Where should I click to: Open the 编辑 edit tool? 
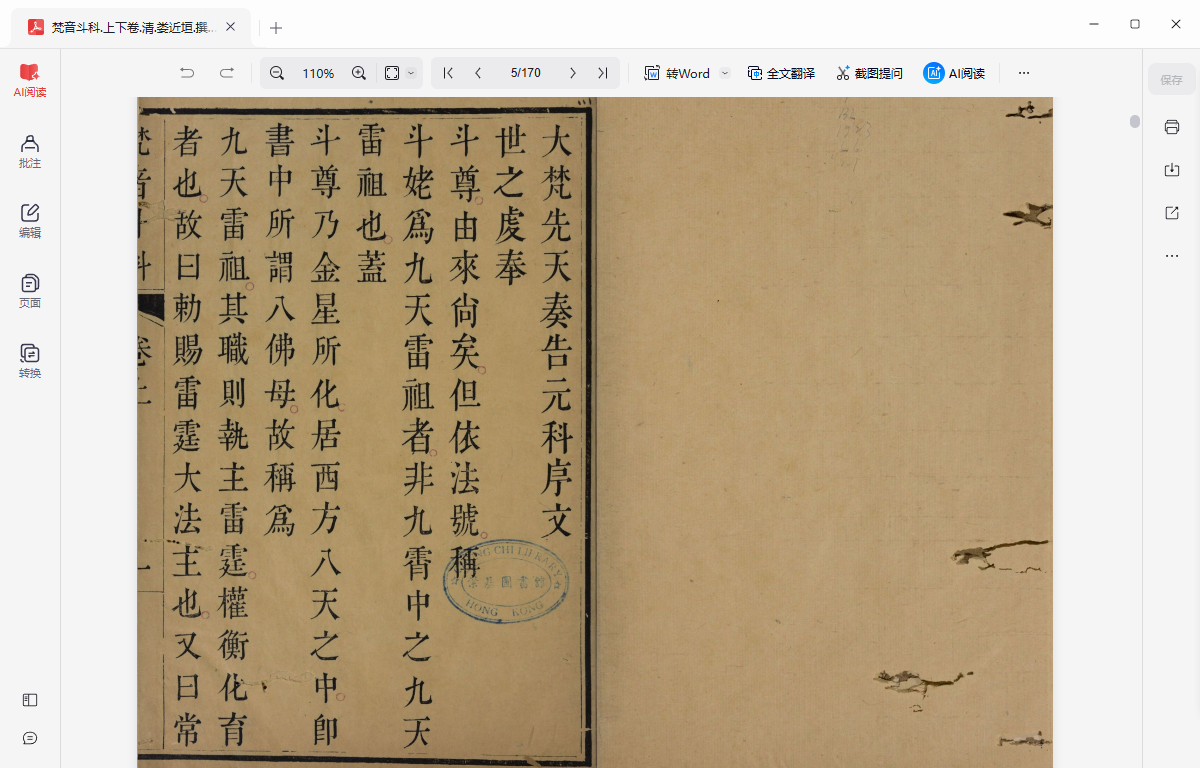pyautogui.click(x=30, y=222)
